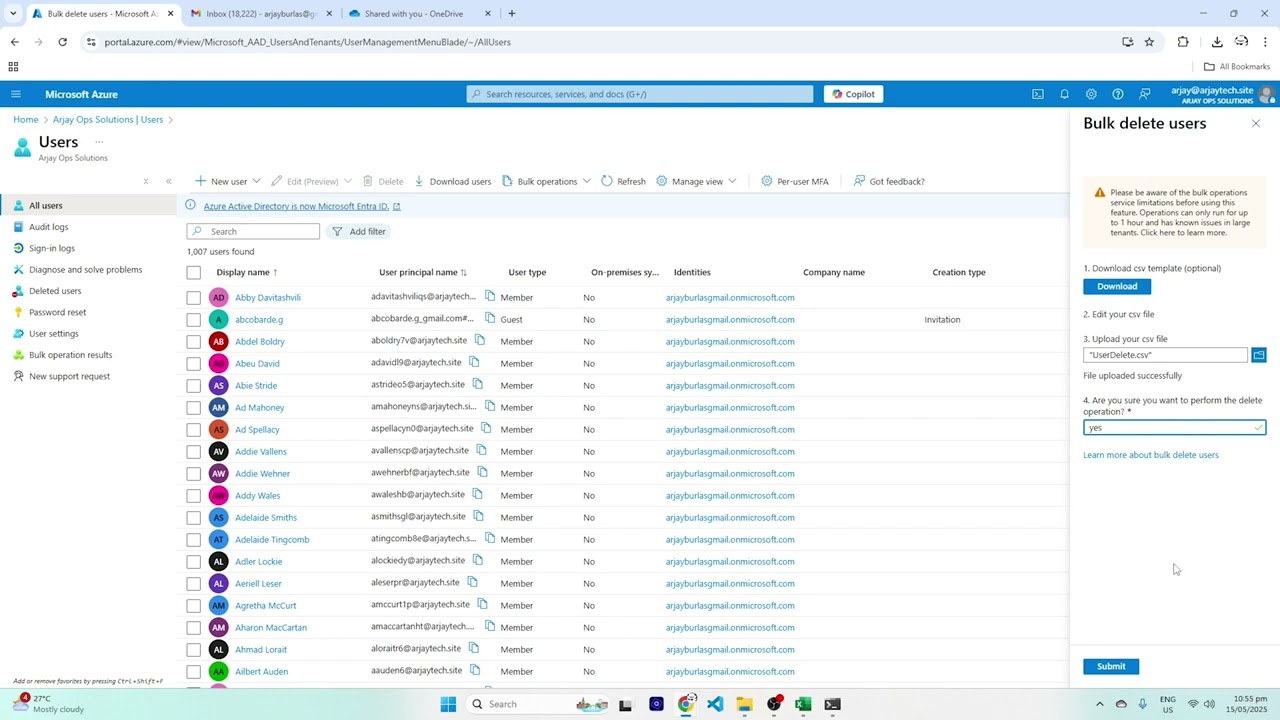This screenshot has height=720, width=1280.
Task: Open the Azure help question mark
Action: pyautogui.click(x=1118, y=94)
